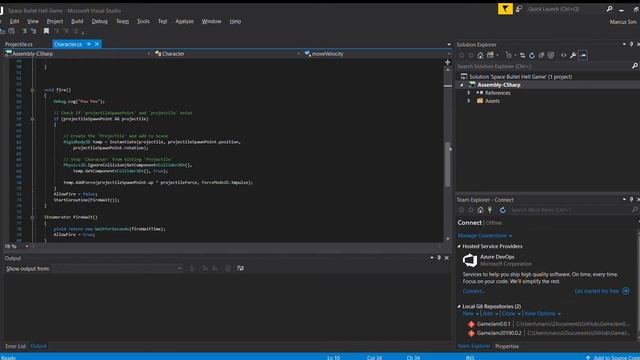Click the Azure DevOps logo icon
The height and width of the screenshot is (360, 640).
(x=470, y=260)
